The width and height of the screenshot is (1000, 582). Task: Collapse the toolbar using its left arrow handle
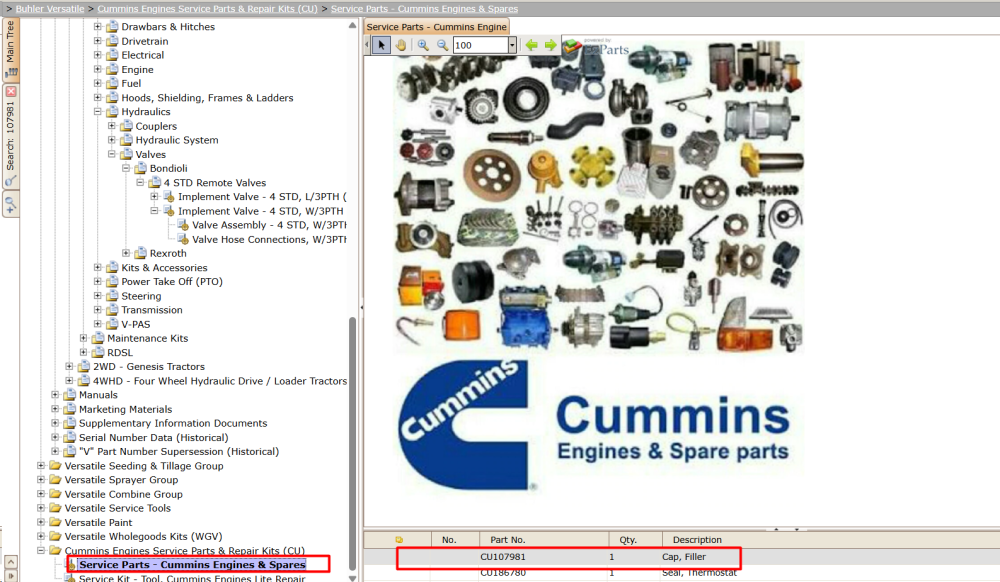coord(367,45)
